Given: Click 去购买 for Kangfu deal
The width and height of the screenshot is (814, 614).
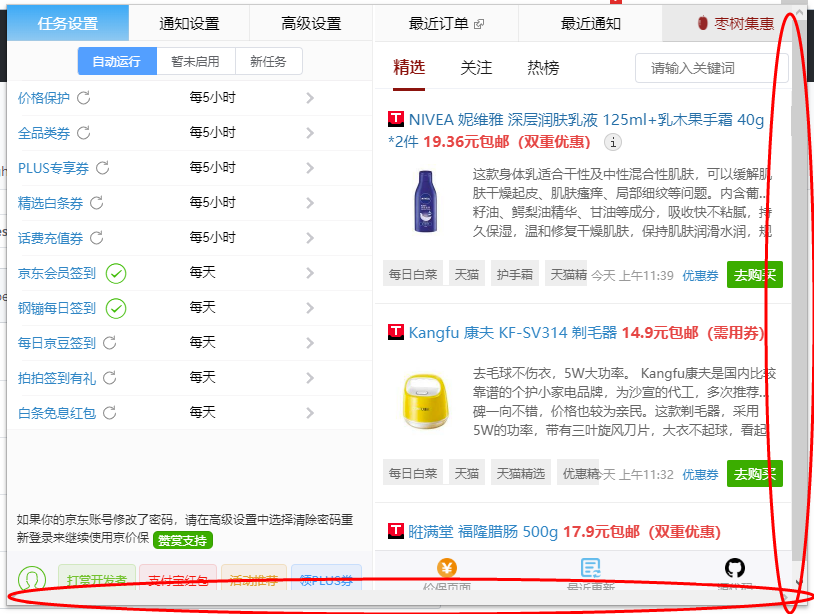Looking at the screenshot, I should (x=754, y=473).
